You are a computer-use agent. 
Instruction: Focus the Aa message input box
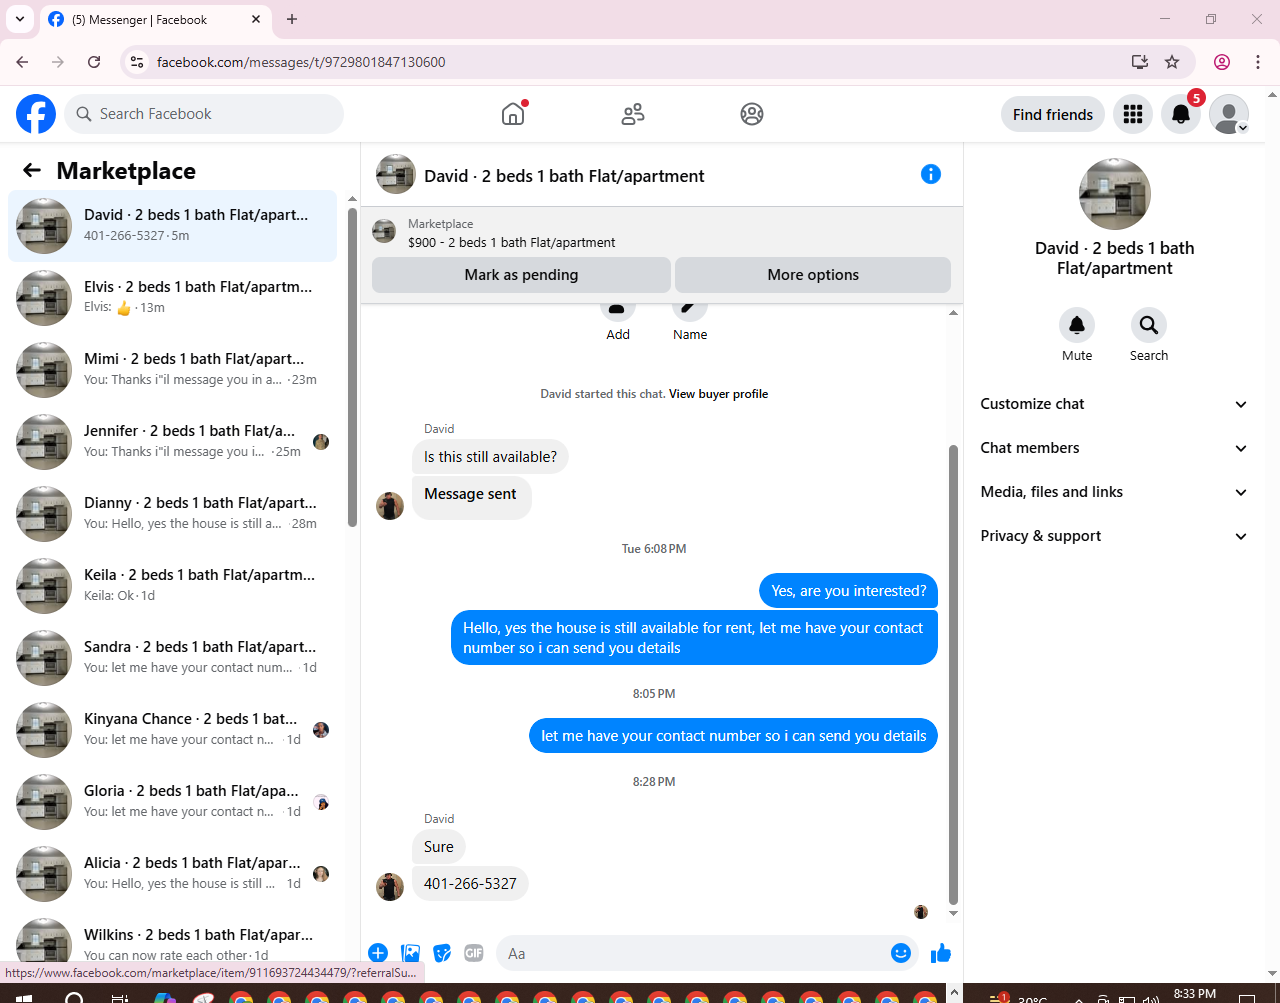point(707,954)
